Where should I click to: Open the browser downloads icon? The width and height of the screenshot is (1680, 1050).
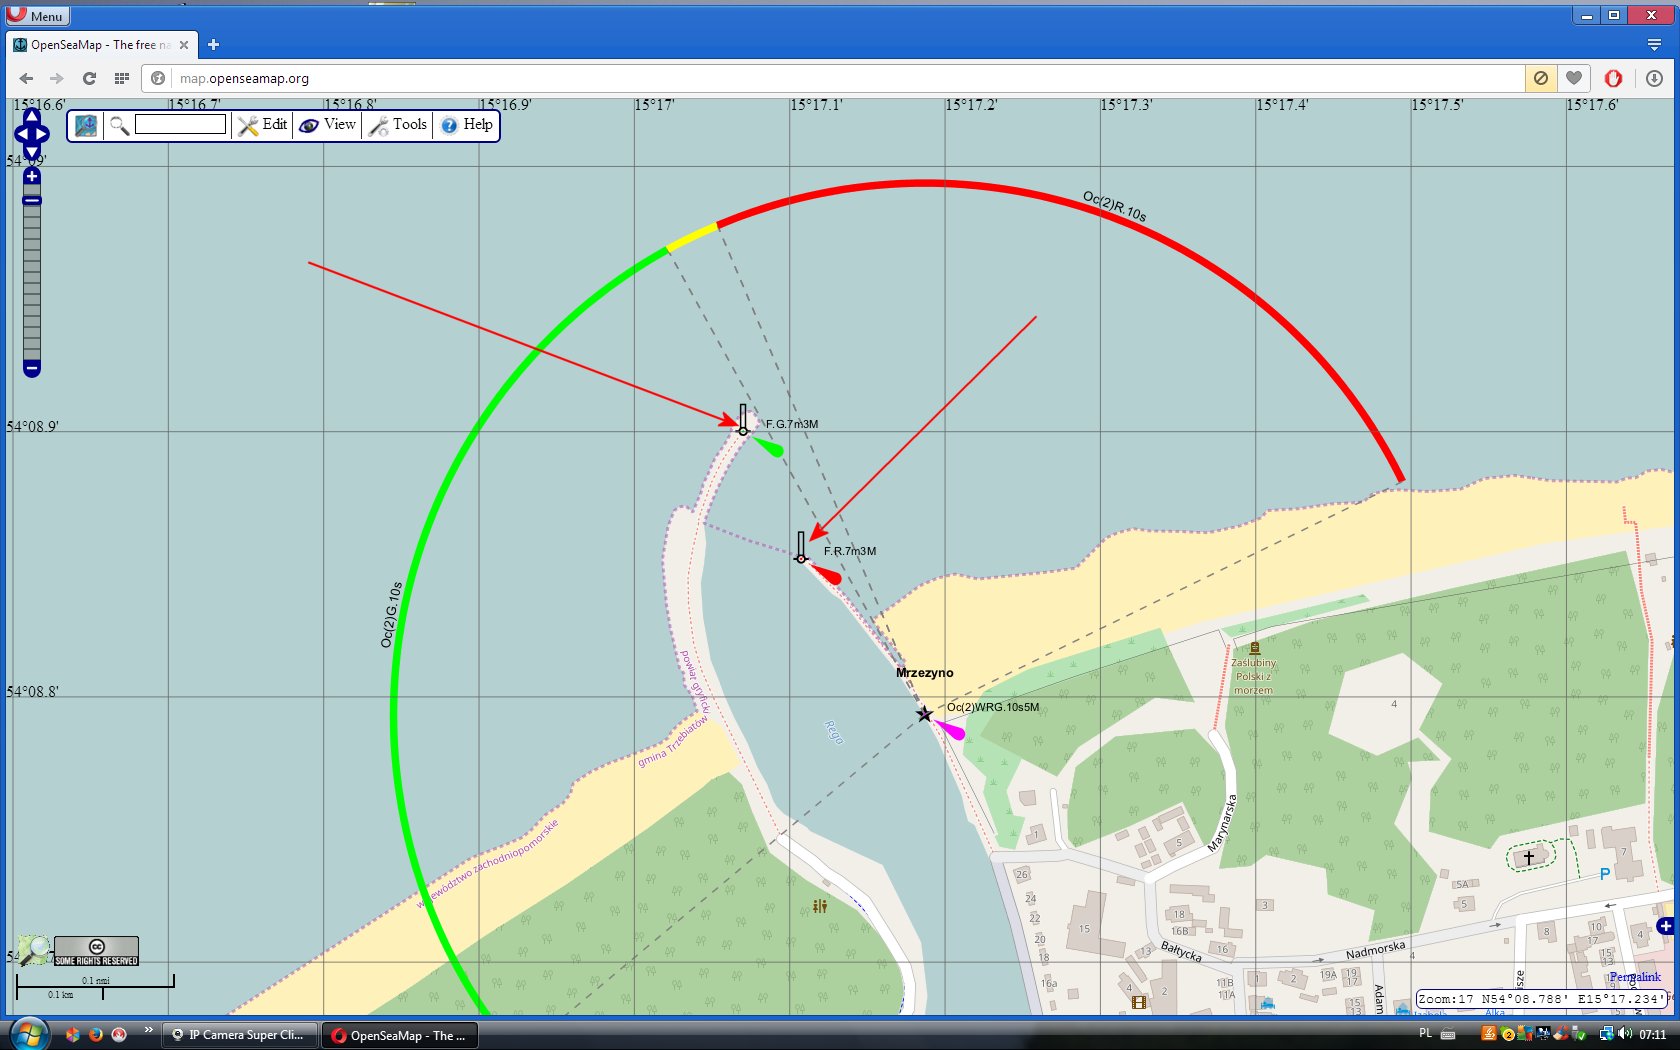1654,78
